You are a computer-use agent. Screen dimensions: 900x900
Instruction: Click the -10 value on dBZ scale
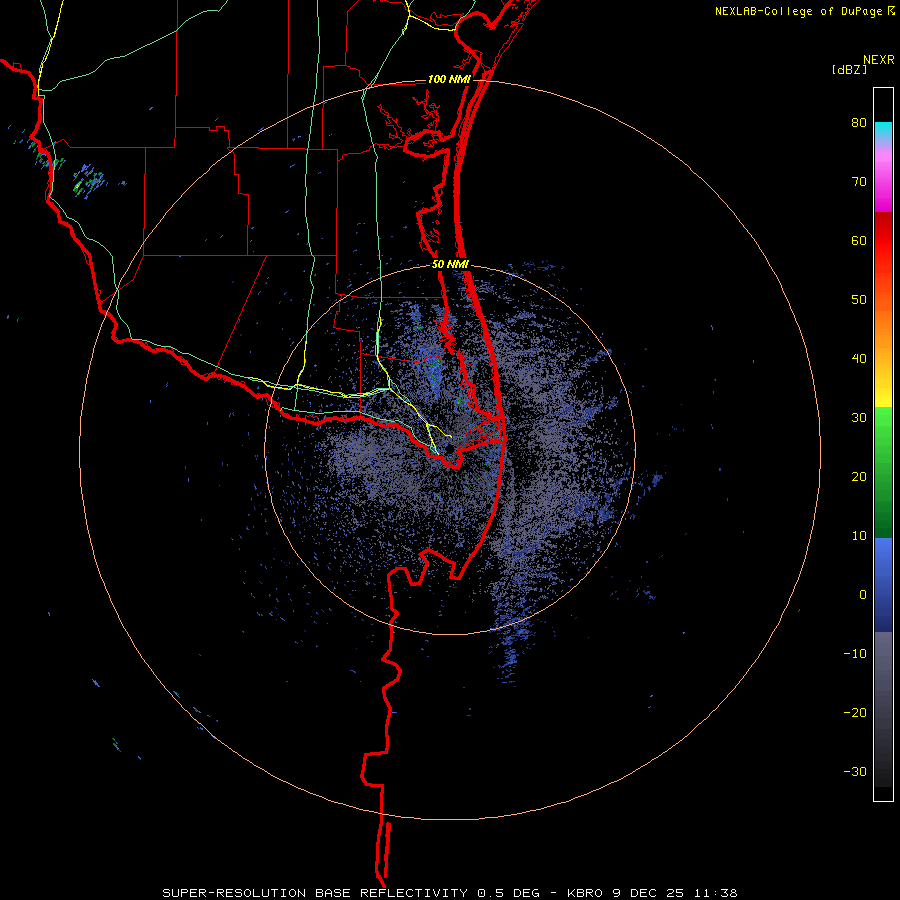[x=855, y=653]
